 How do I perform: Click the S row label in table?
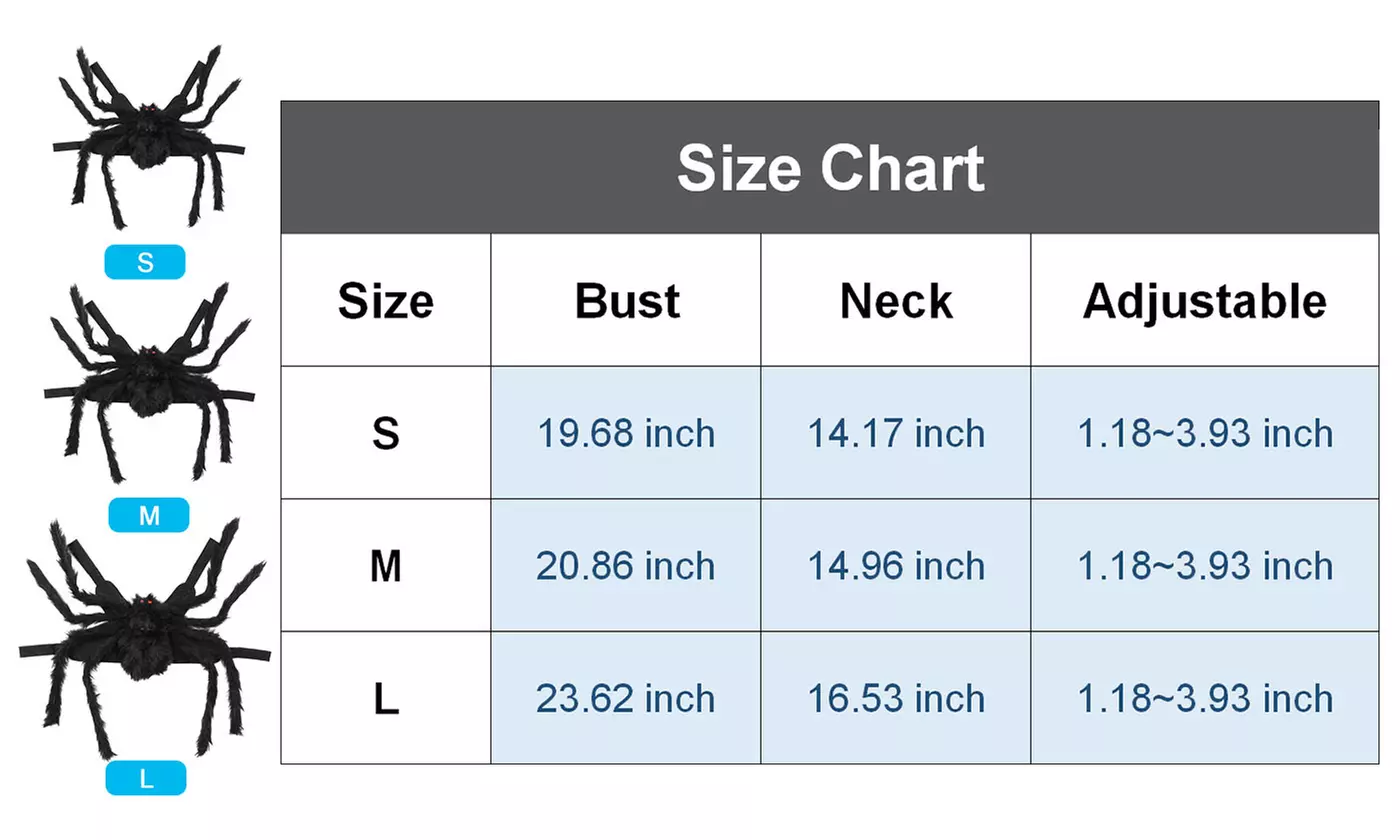tap(386, 433)
